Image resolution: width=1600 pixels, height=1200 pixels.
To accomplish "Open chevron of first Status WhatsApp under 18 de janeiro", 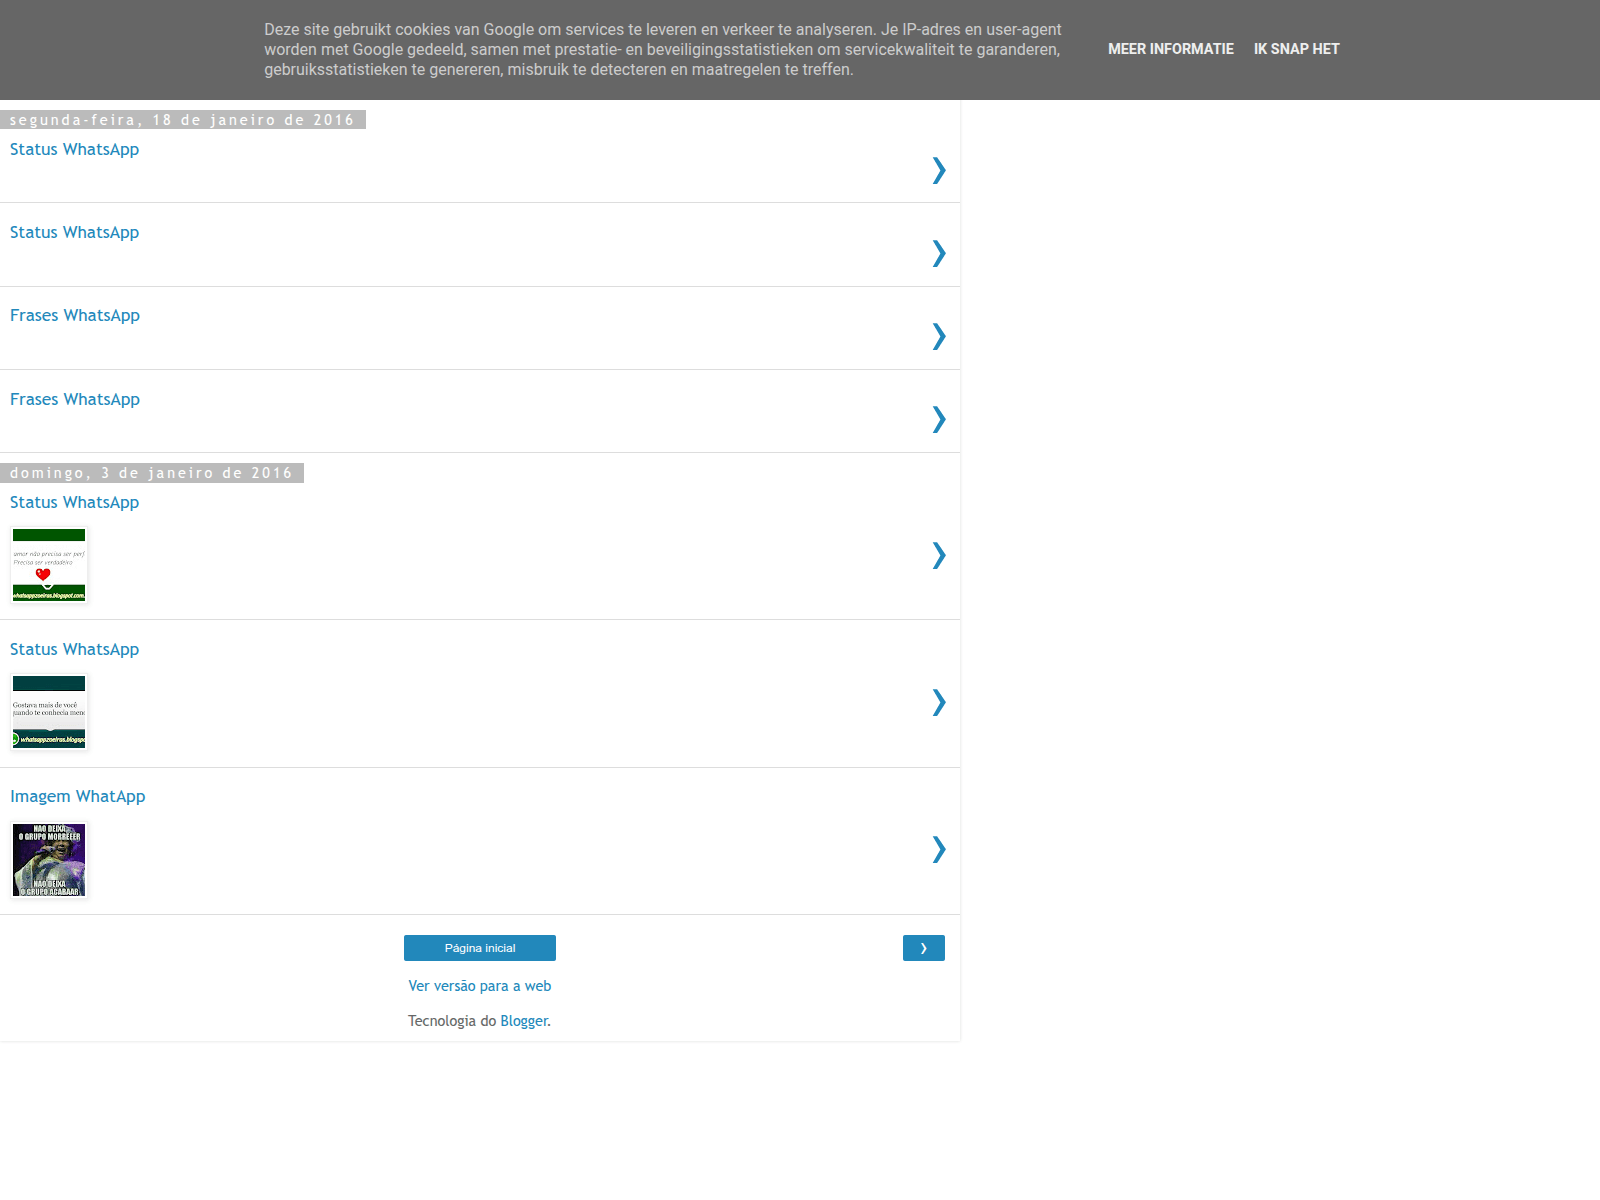I will tap(938, 170).
